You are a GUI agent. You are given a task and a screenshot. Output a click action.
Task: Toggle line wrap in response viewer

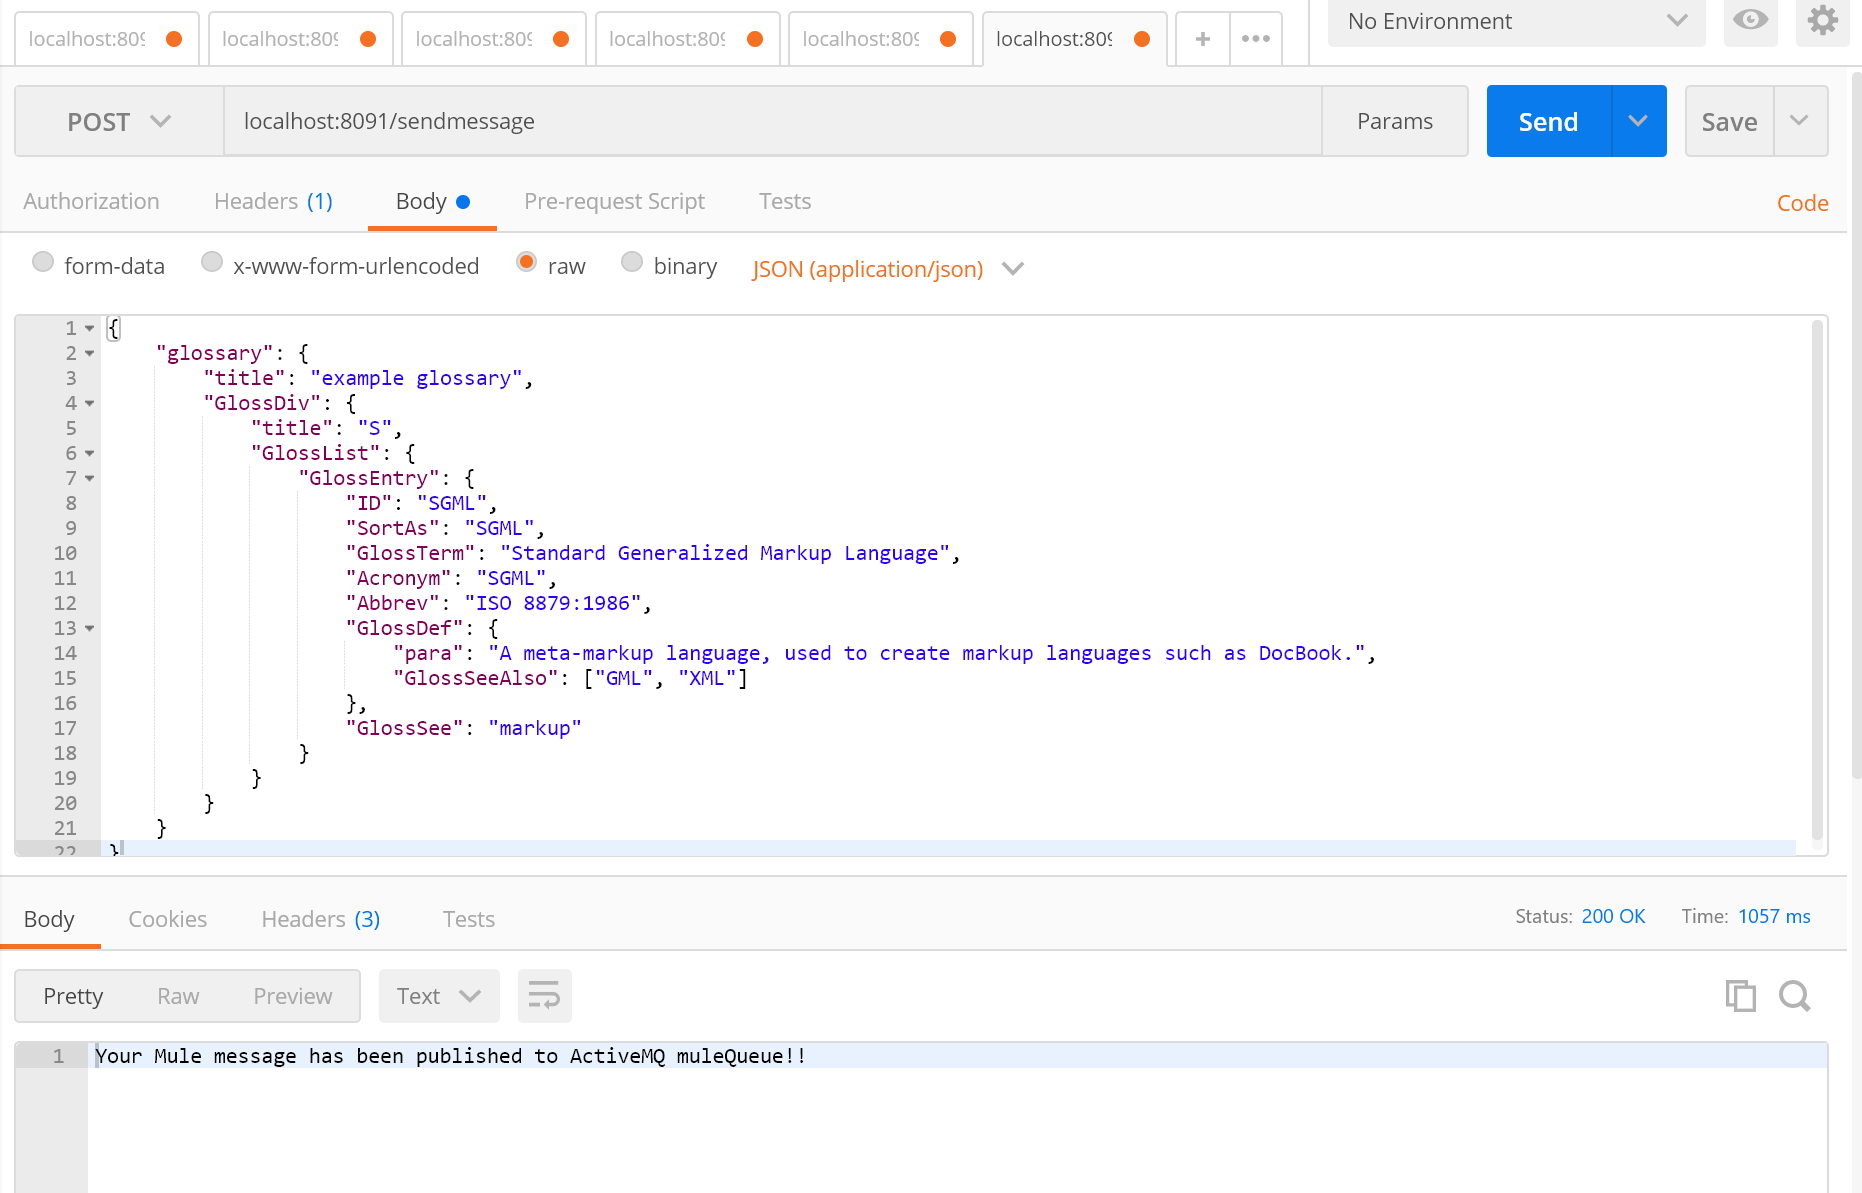[x=544, y=996]
